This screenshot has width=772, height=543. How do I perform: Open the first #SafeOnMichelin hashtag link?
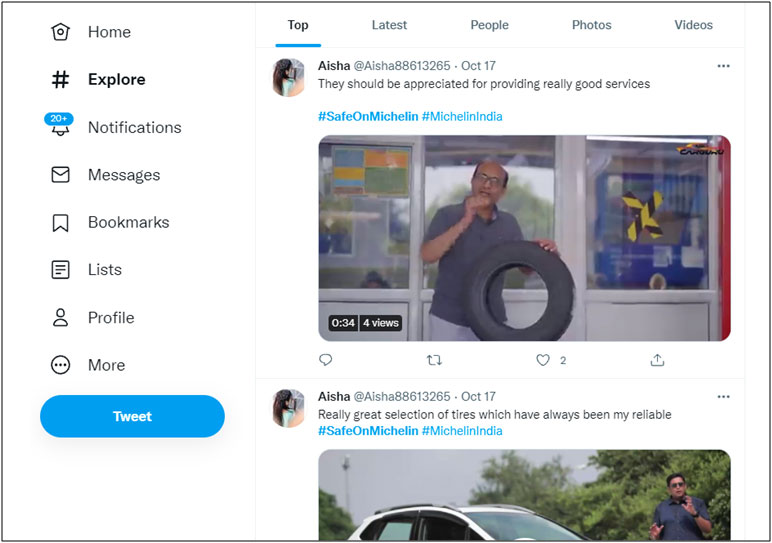coord(368,117)
